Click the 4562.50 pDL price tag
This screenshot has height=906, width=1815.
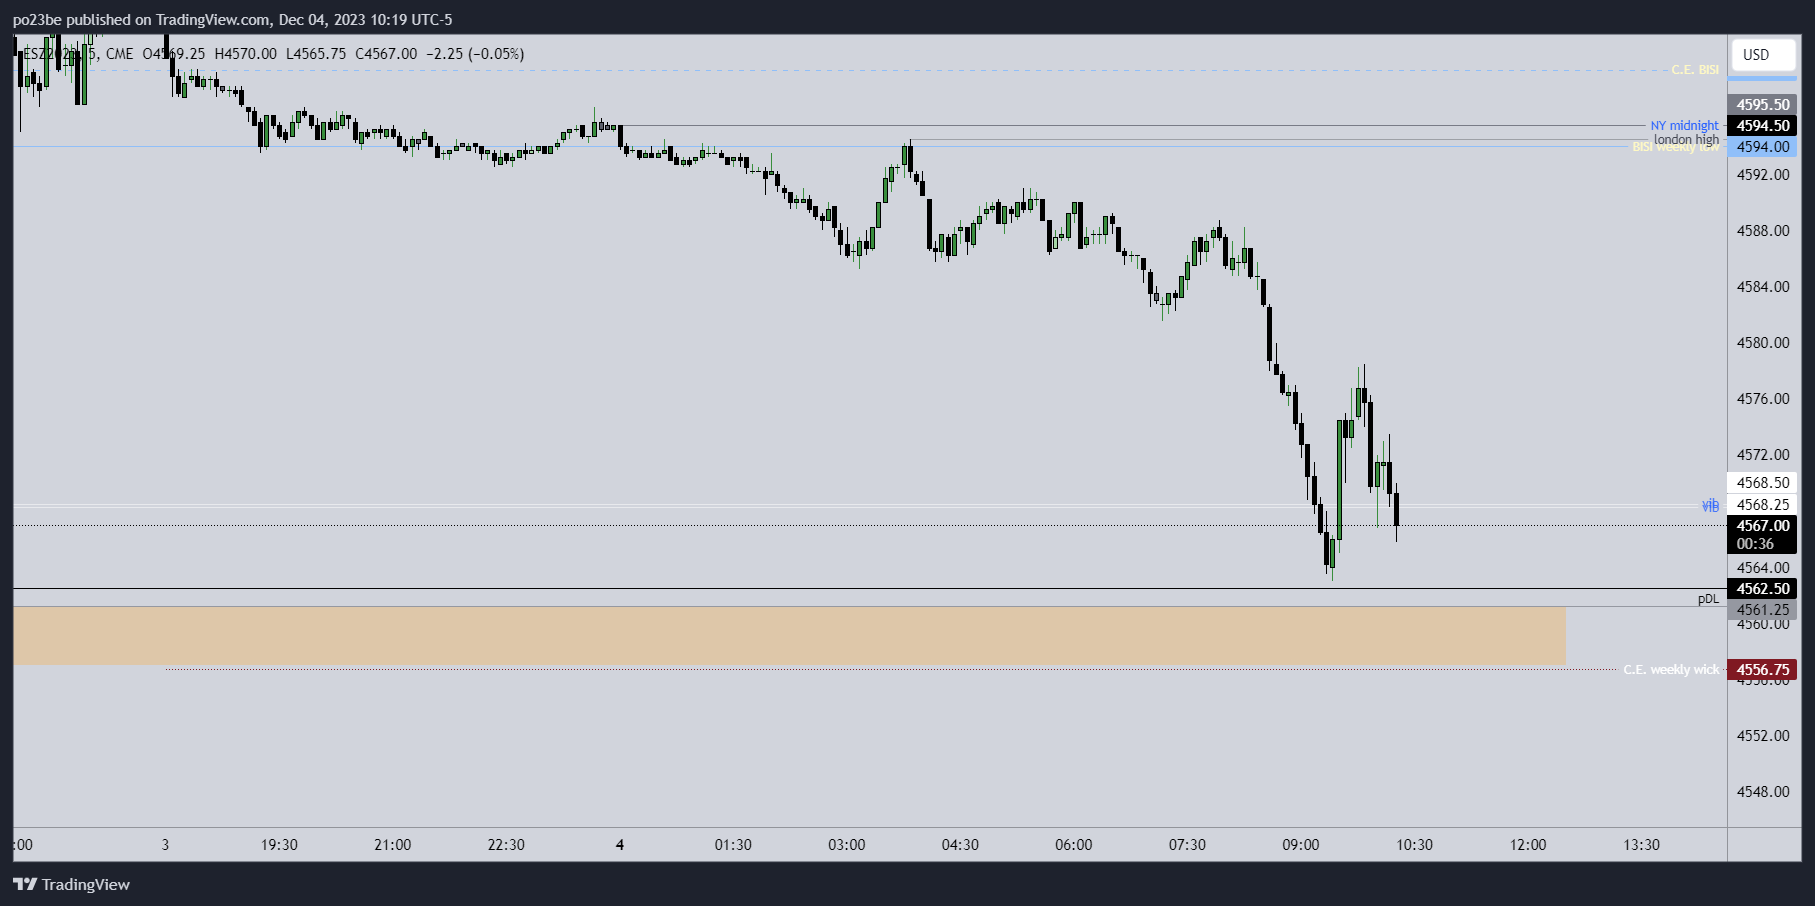1762,589
